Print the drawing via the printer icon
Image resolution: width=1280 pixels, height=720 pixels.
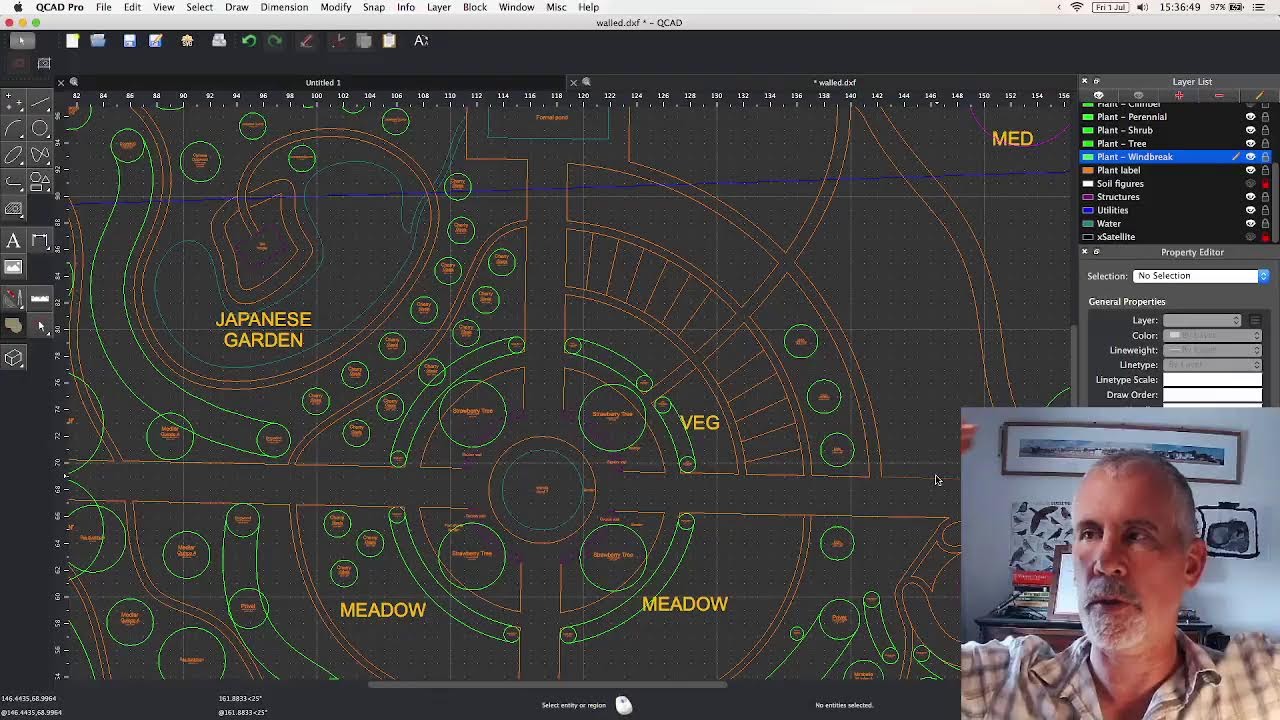219,41
